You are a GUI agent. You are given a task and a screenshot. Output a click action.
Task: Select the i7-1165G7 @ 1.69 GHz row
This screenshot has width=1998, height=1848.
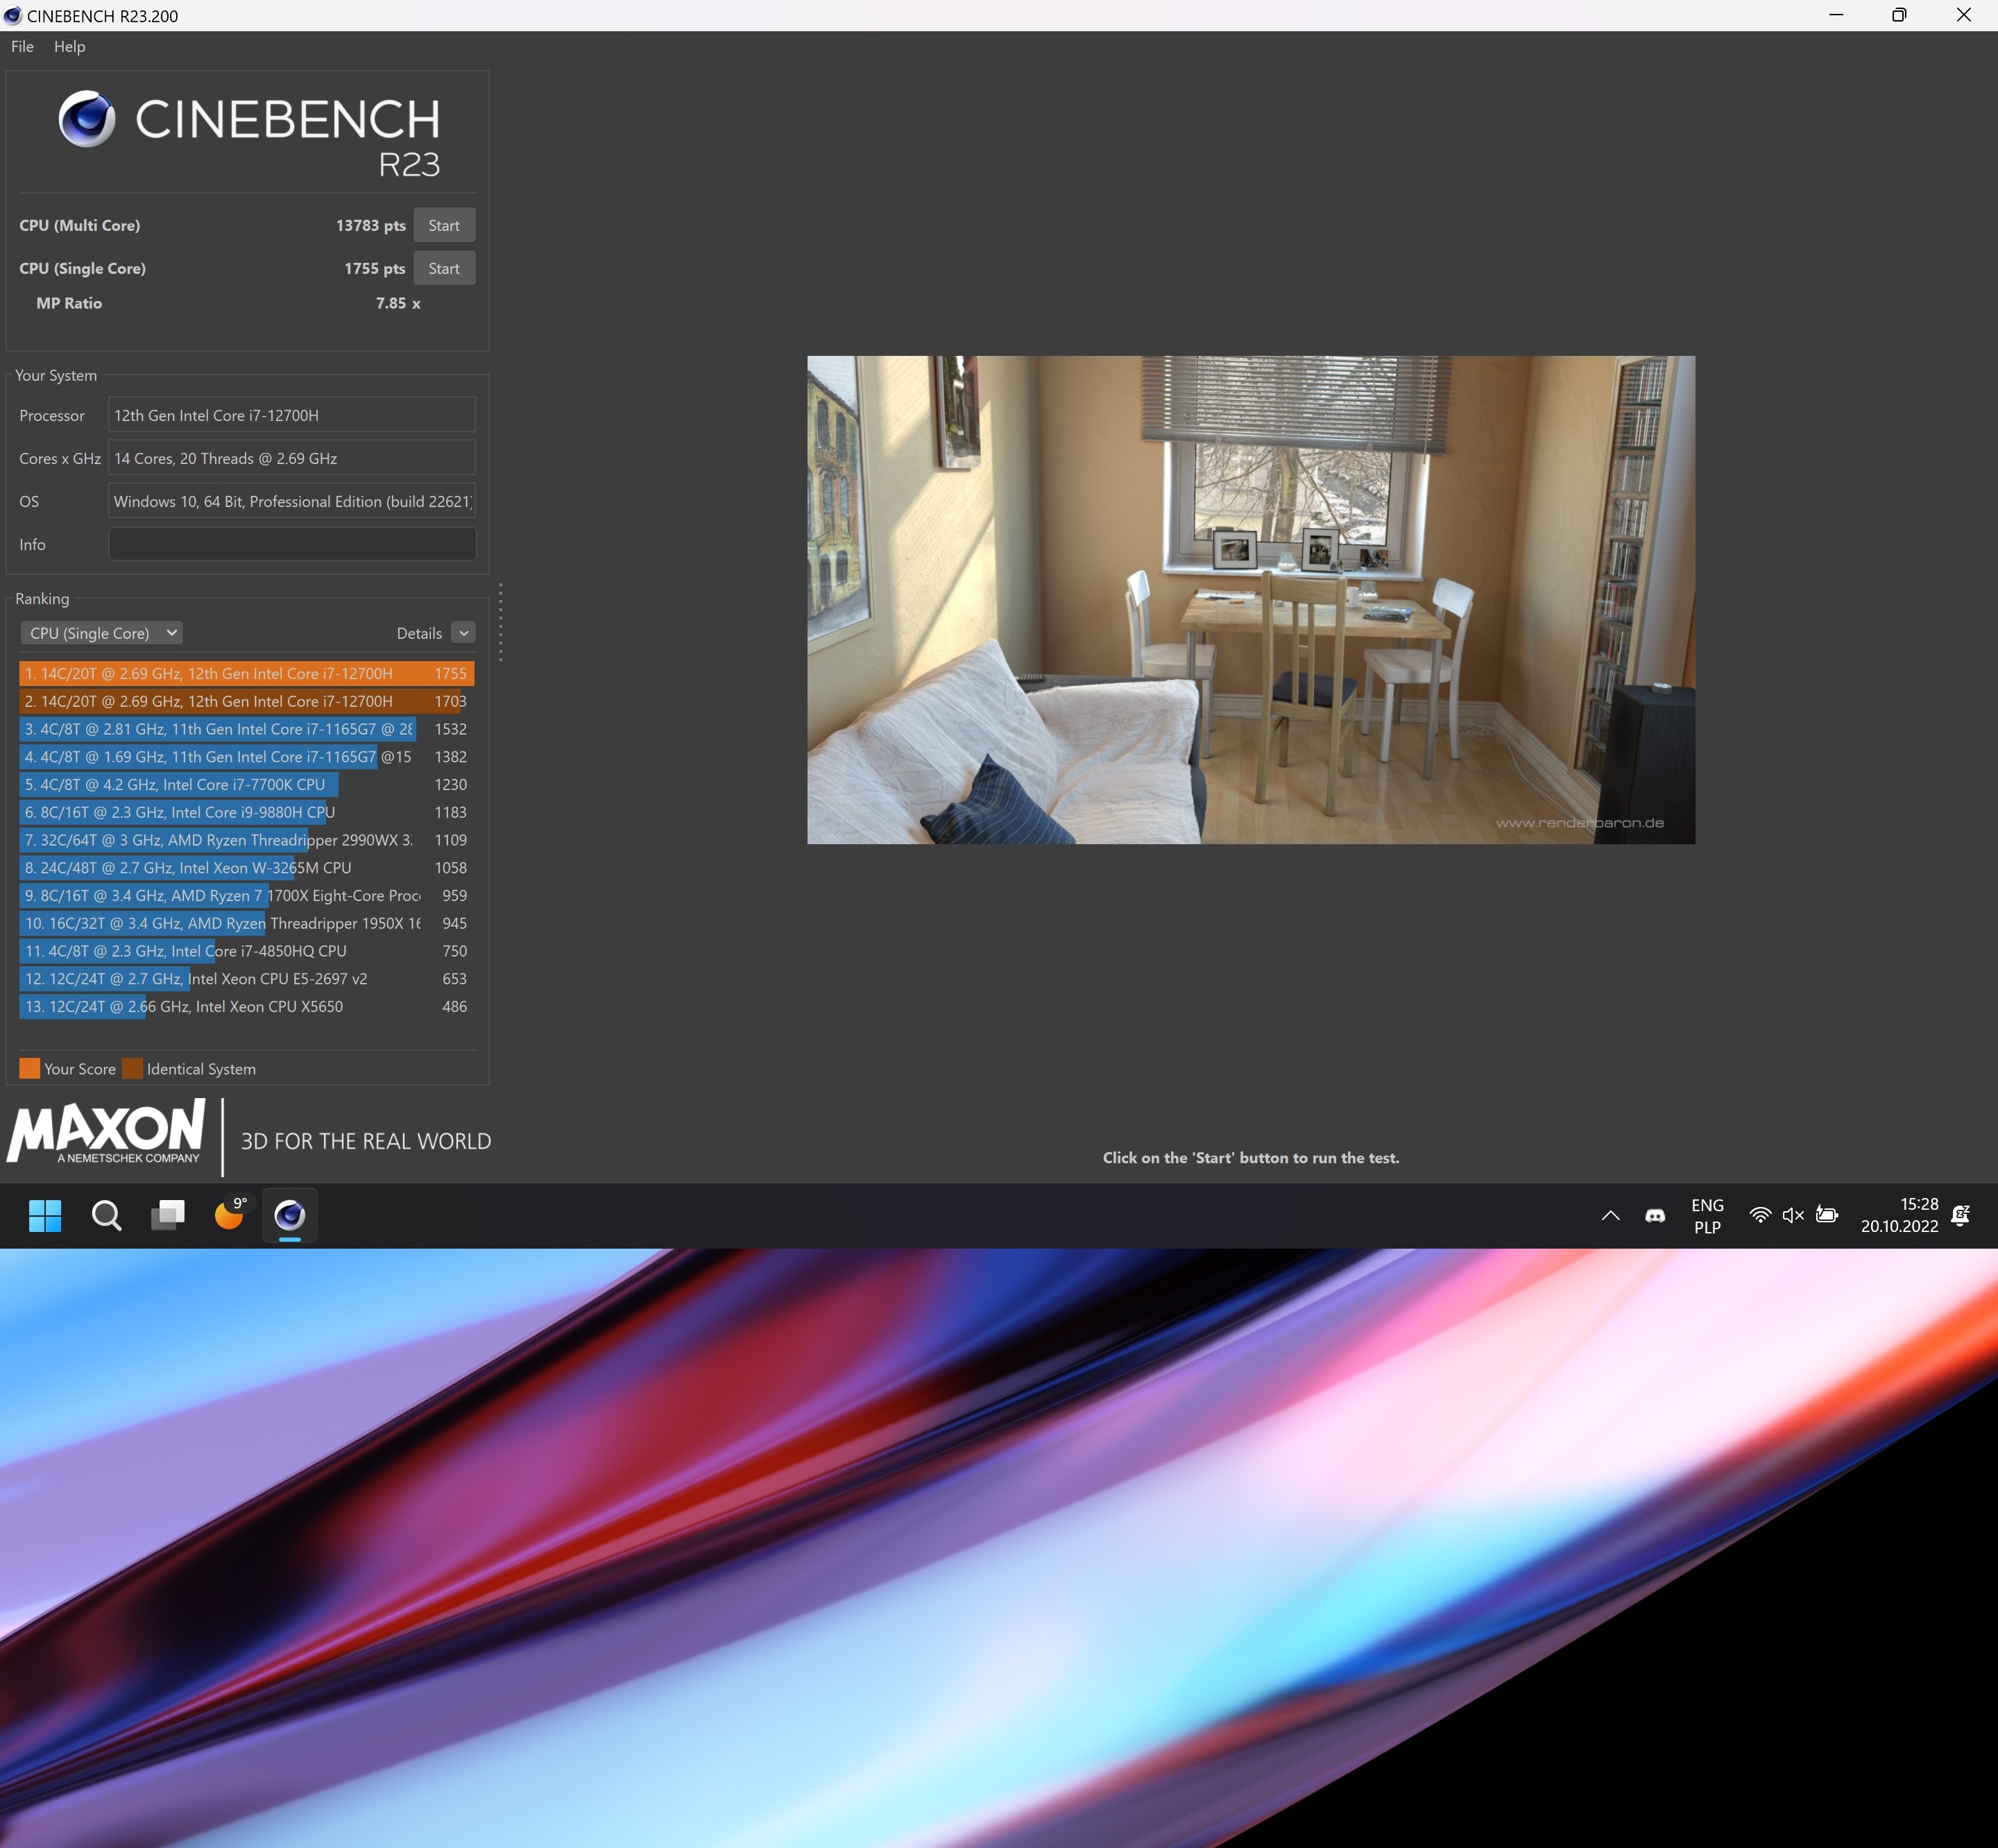pyautogui.click(x=246, y=757)
